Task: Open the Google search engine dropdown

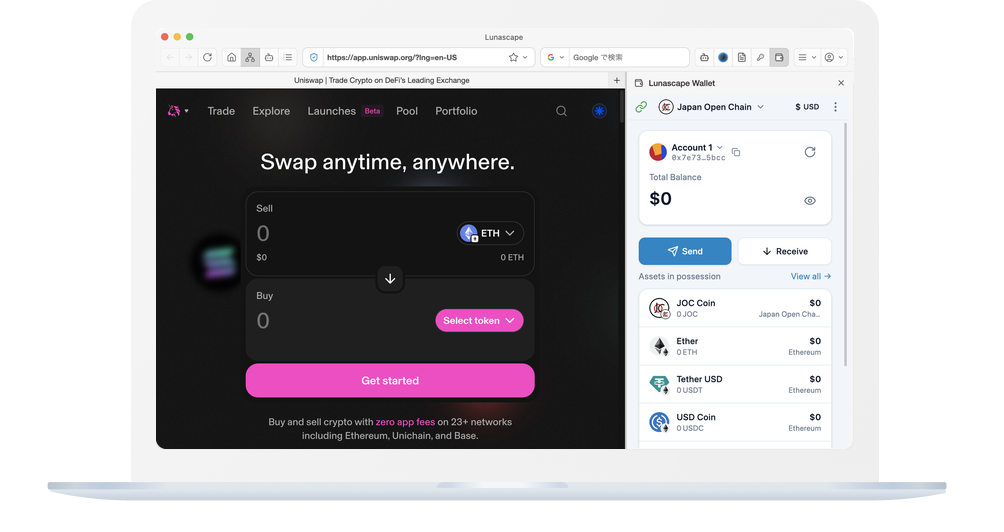Action: (x=555, y=58)
